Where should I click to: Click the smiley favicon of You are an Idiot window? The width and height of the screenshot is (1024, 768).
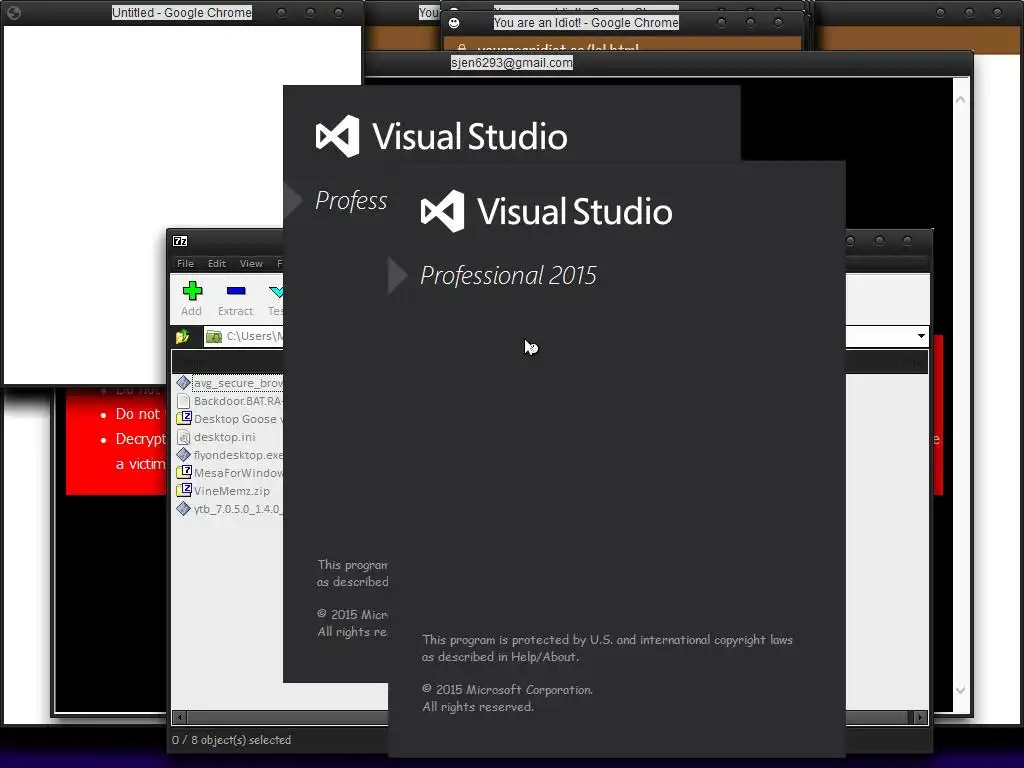pos(454,23)
